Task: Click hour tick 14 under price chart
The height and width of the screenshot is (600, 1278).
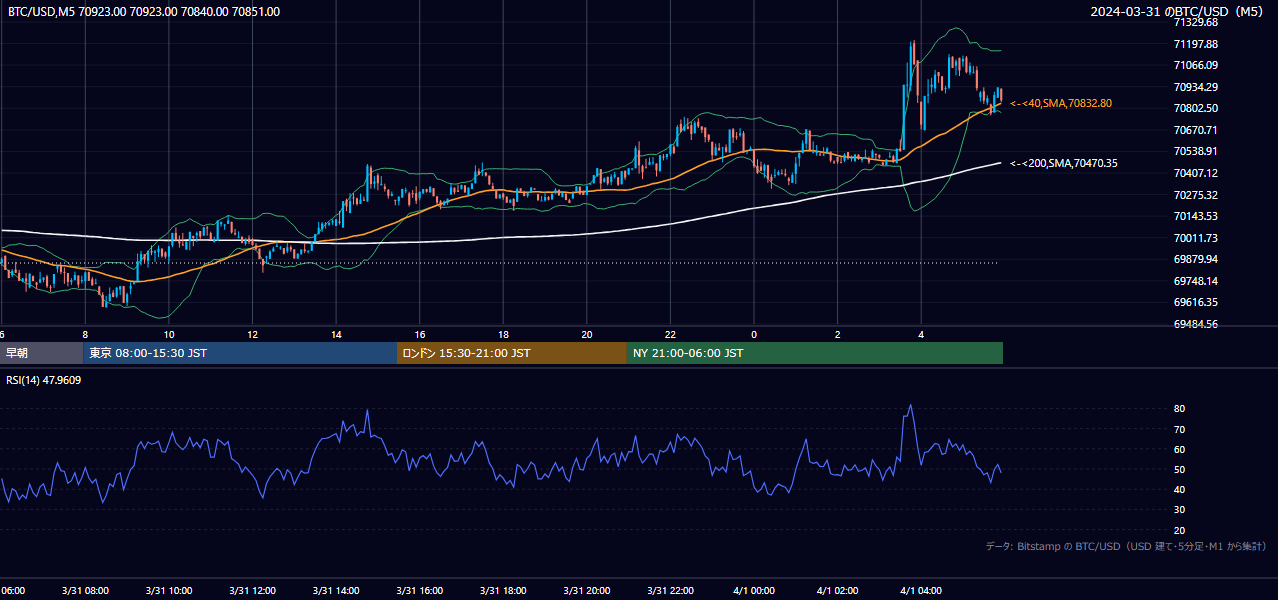Action: (336, 334)
